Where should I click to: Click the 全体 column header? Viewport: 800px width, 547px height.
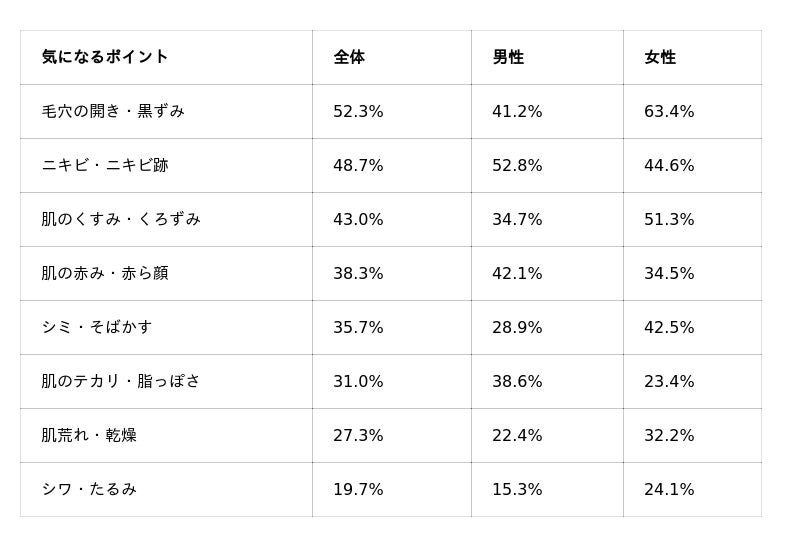[x=349, y=57]
